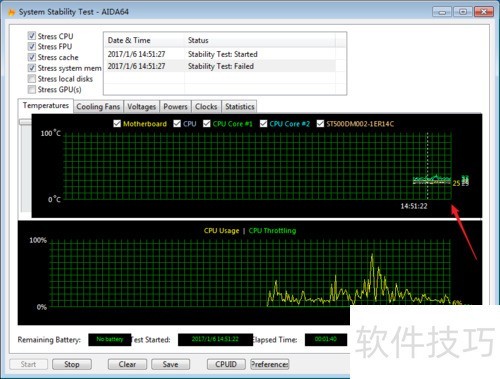Screen dimensions: 500x379
Task: Click the Clear button
Action: tap(127, 364)
